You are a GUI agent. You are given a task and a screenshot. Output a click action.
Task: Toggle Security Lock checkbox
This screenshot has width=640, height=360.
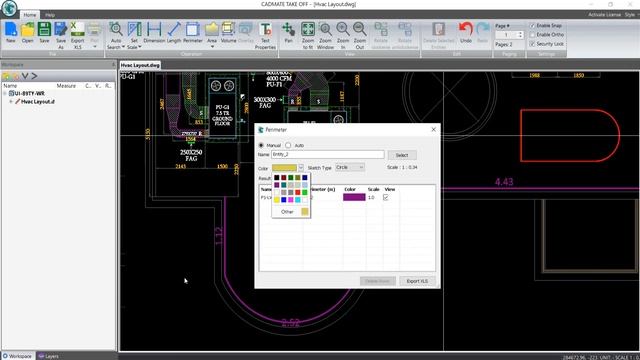pyautogui.click(x=532, y=44)
